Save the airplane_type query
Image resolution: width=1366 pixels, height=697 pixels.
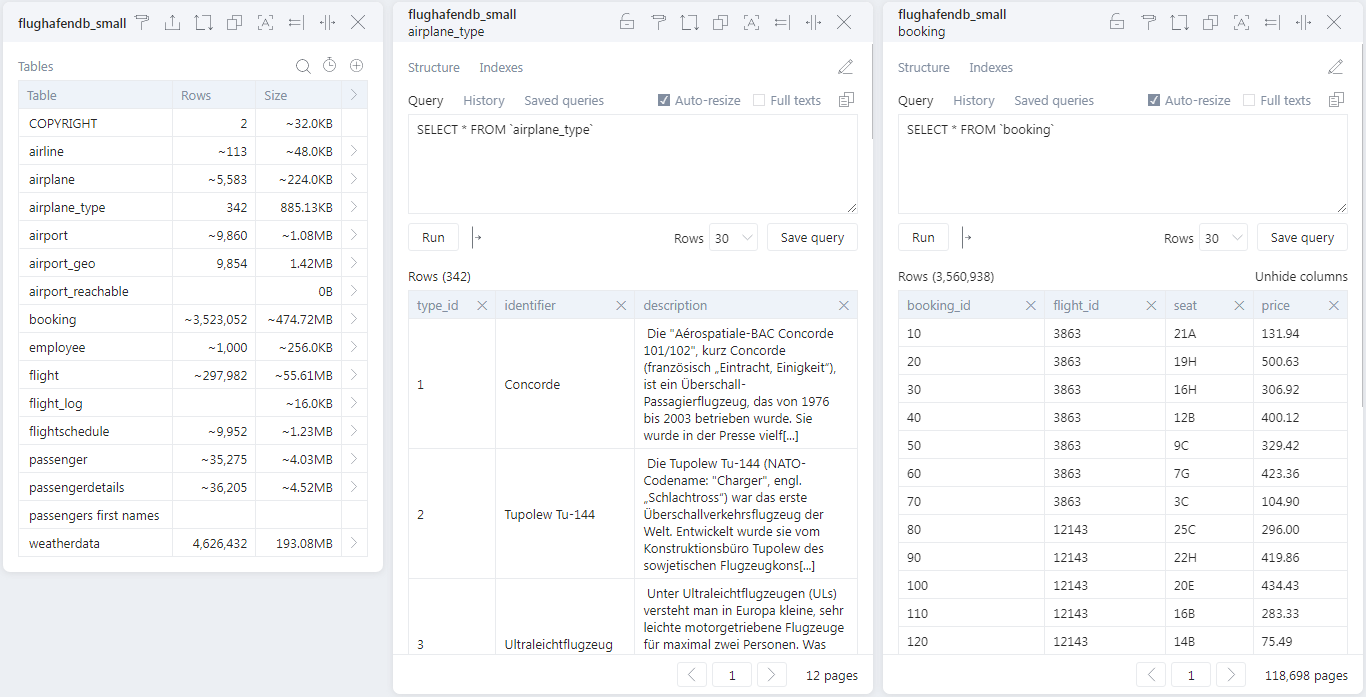point(811,237)
